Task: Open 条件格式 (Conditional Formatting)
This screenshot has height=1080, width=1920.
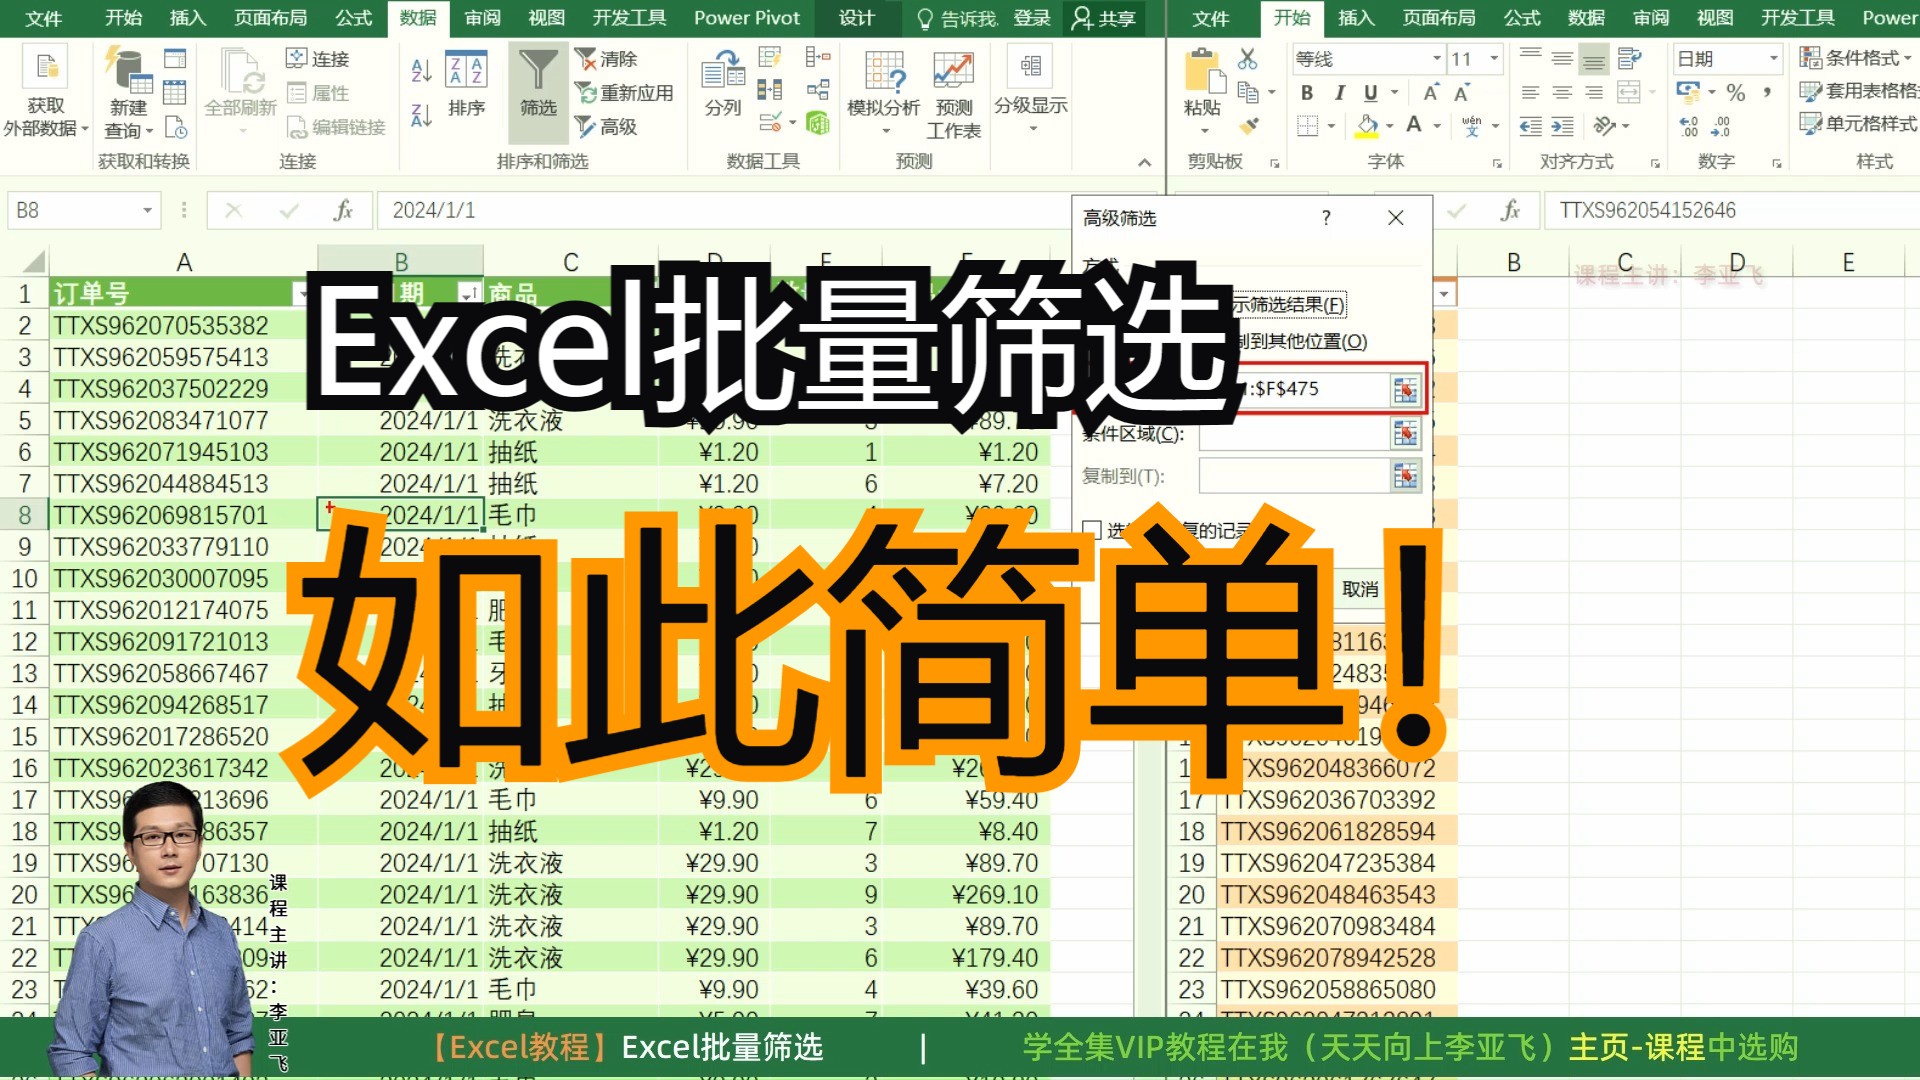Action: click(1859, 57)
